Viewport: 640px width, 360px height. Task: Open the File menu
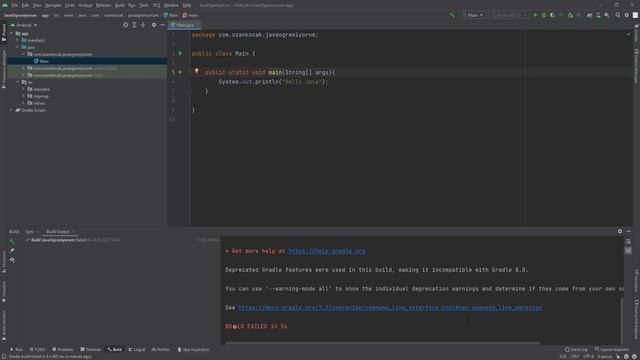pos(14,5)
